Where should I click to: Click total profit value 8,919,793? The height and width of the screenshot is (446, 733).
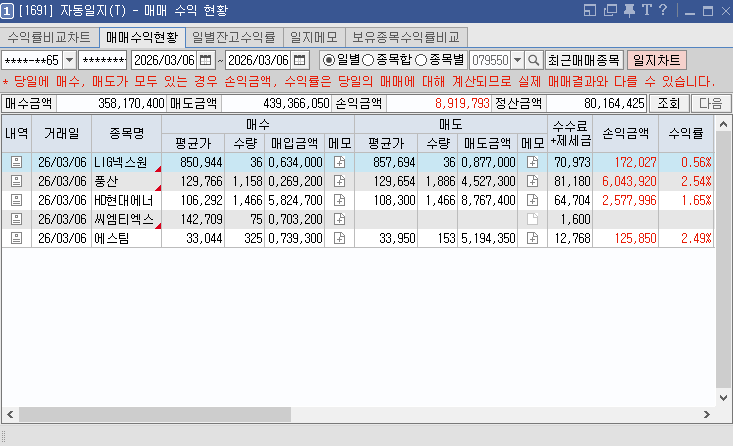(x=462, y=103)
